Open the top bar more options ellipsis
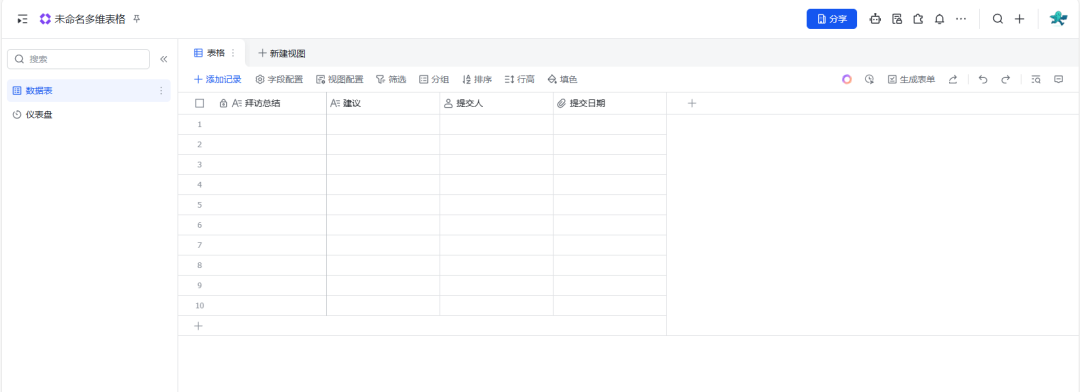The image size is (1080, 392). coord(961,19)
